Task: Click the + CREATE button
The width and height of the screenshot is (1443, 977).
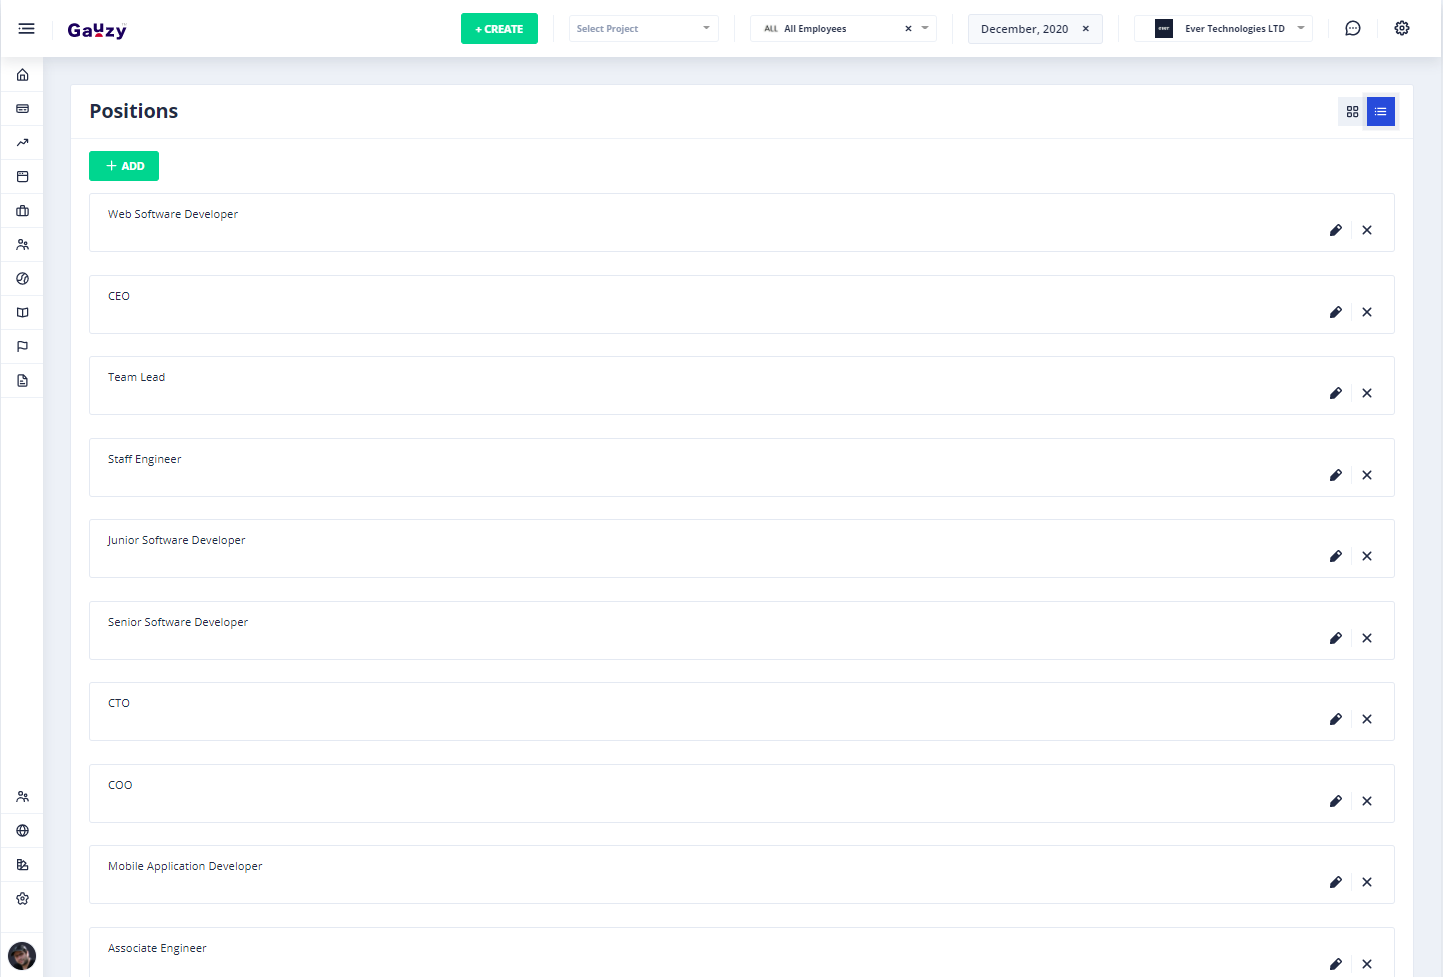Action: 499,29
